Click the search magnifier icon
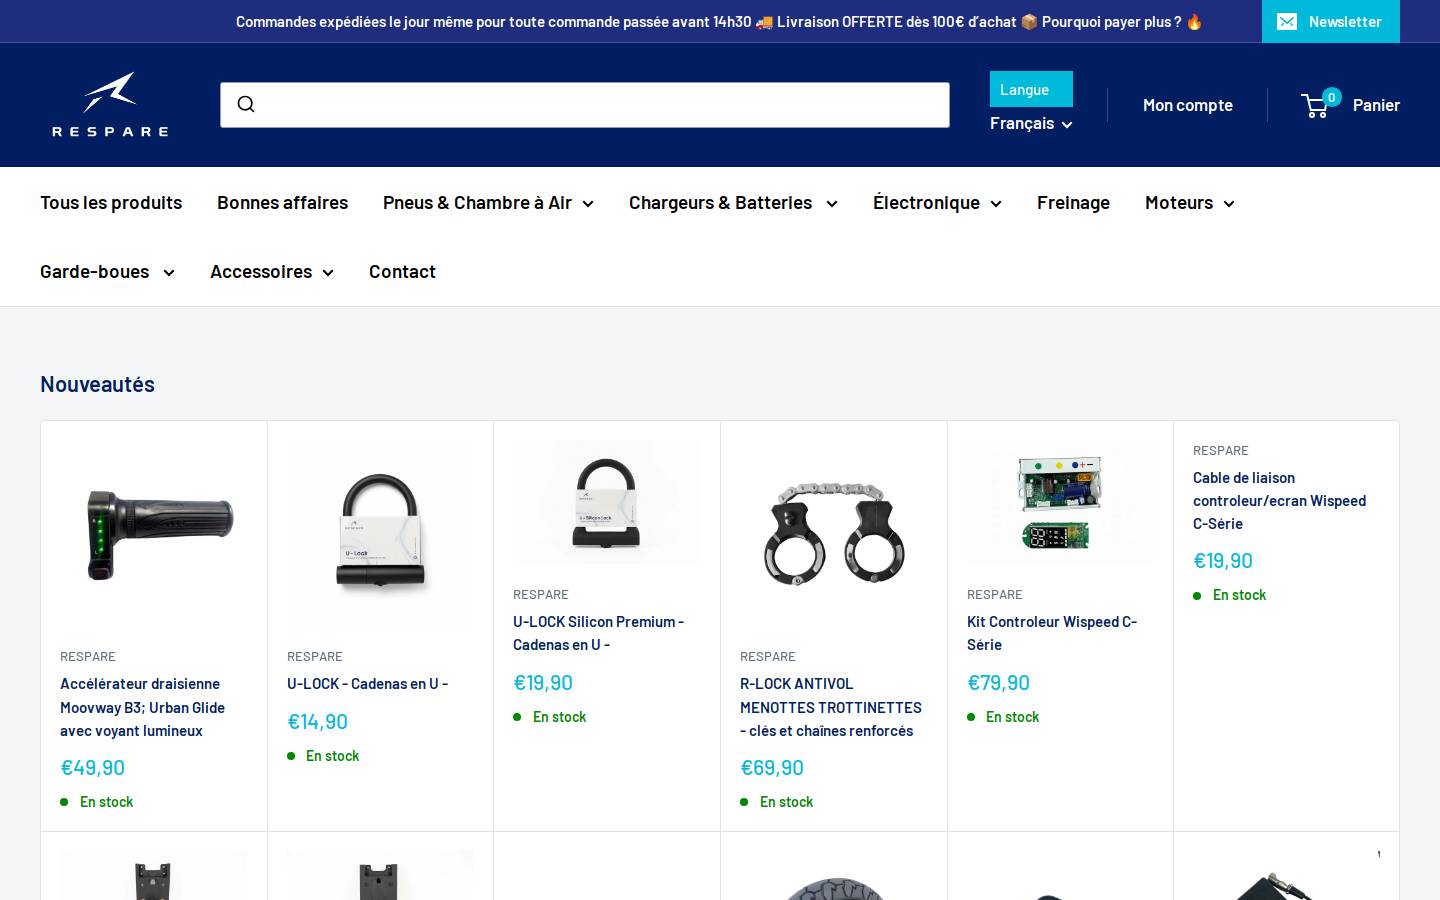This screenshot has height=900, width=1440. 246,104
